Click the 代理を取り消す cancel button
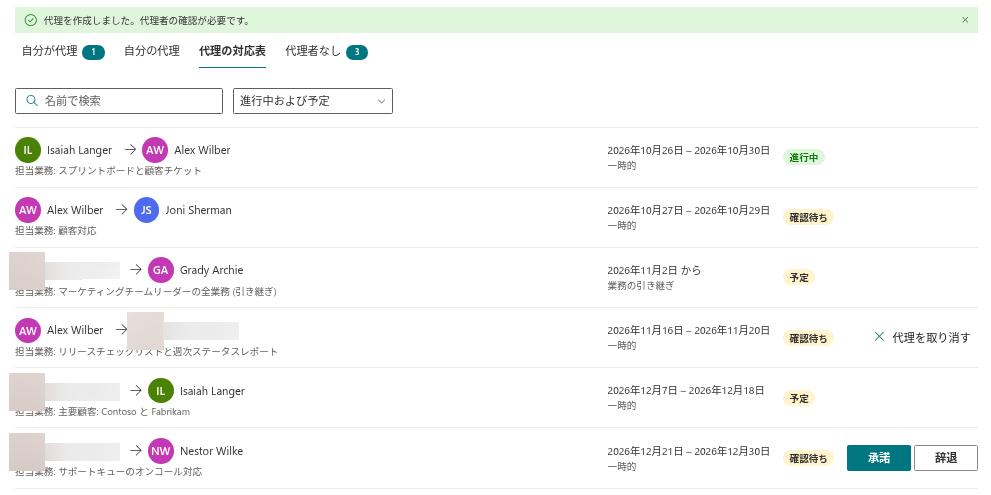This screenshot has height=495, width=991. click(x=921, y=338)
